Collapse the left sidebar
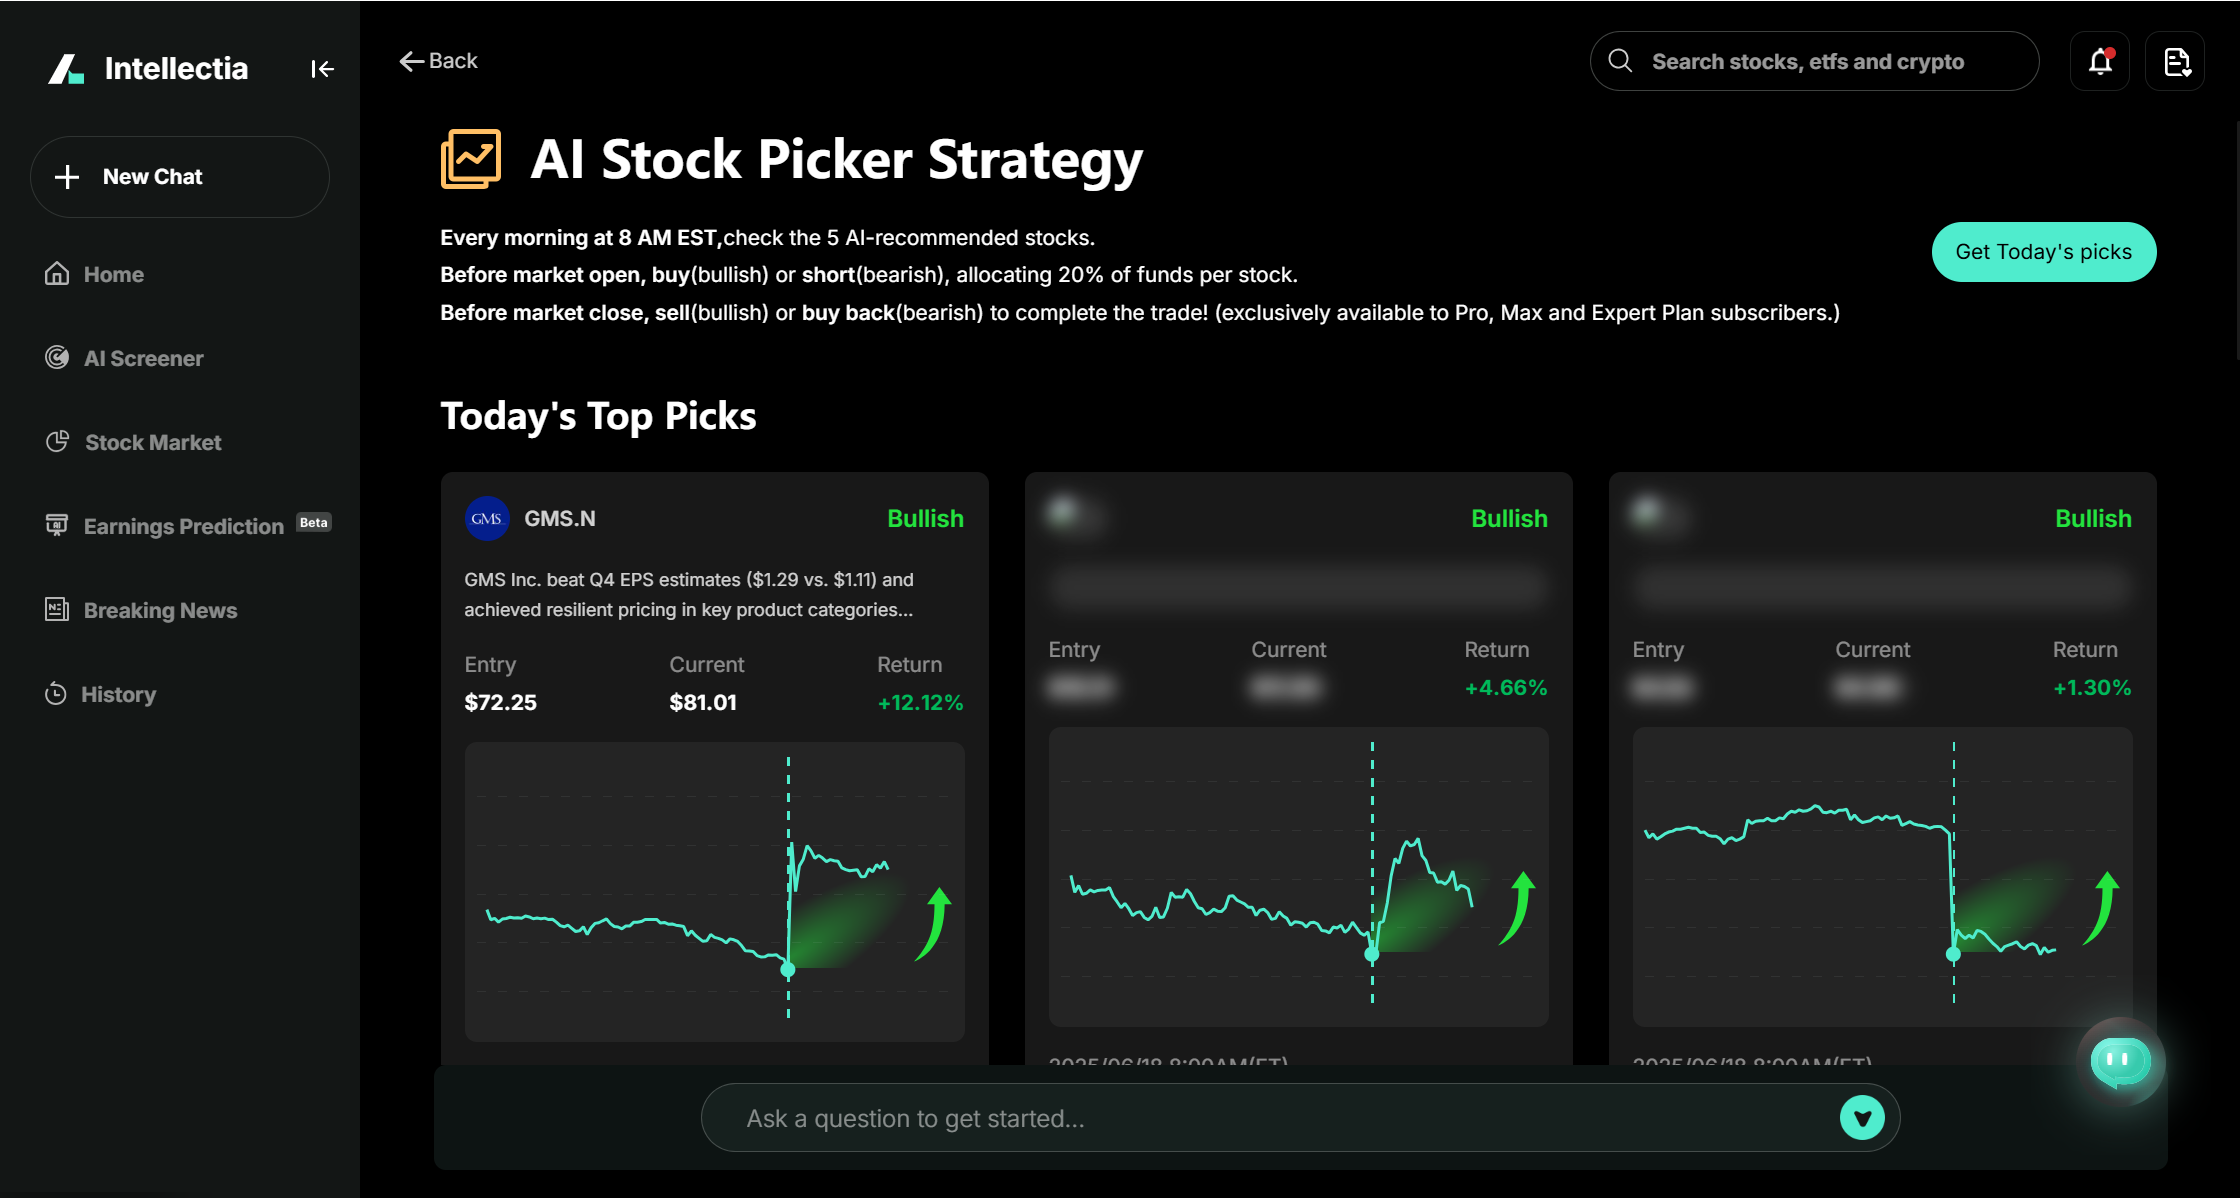The image size is (2240, 1198). point(322,68)
